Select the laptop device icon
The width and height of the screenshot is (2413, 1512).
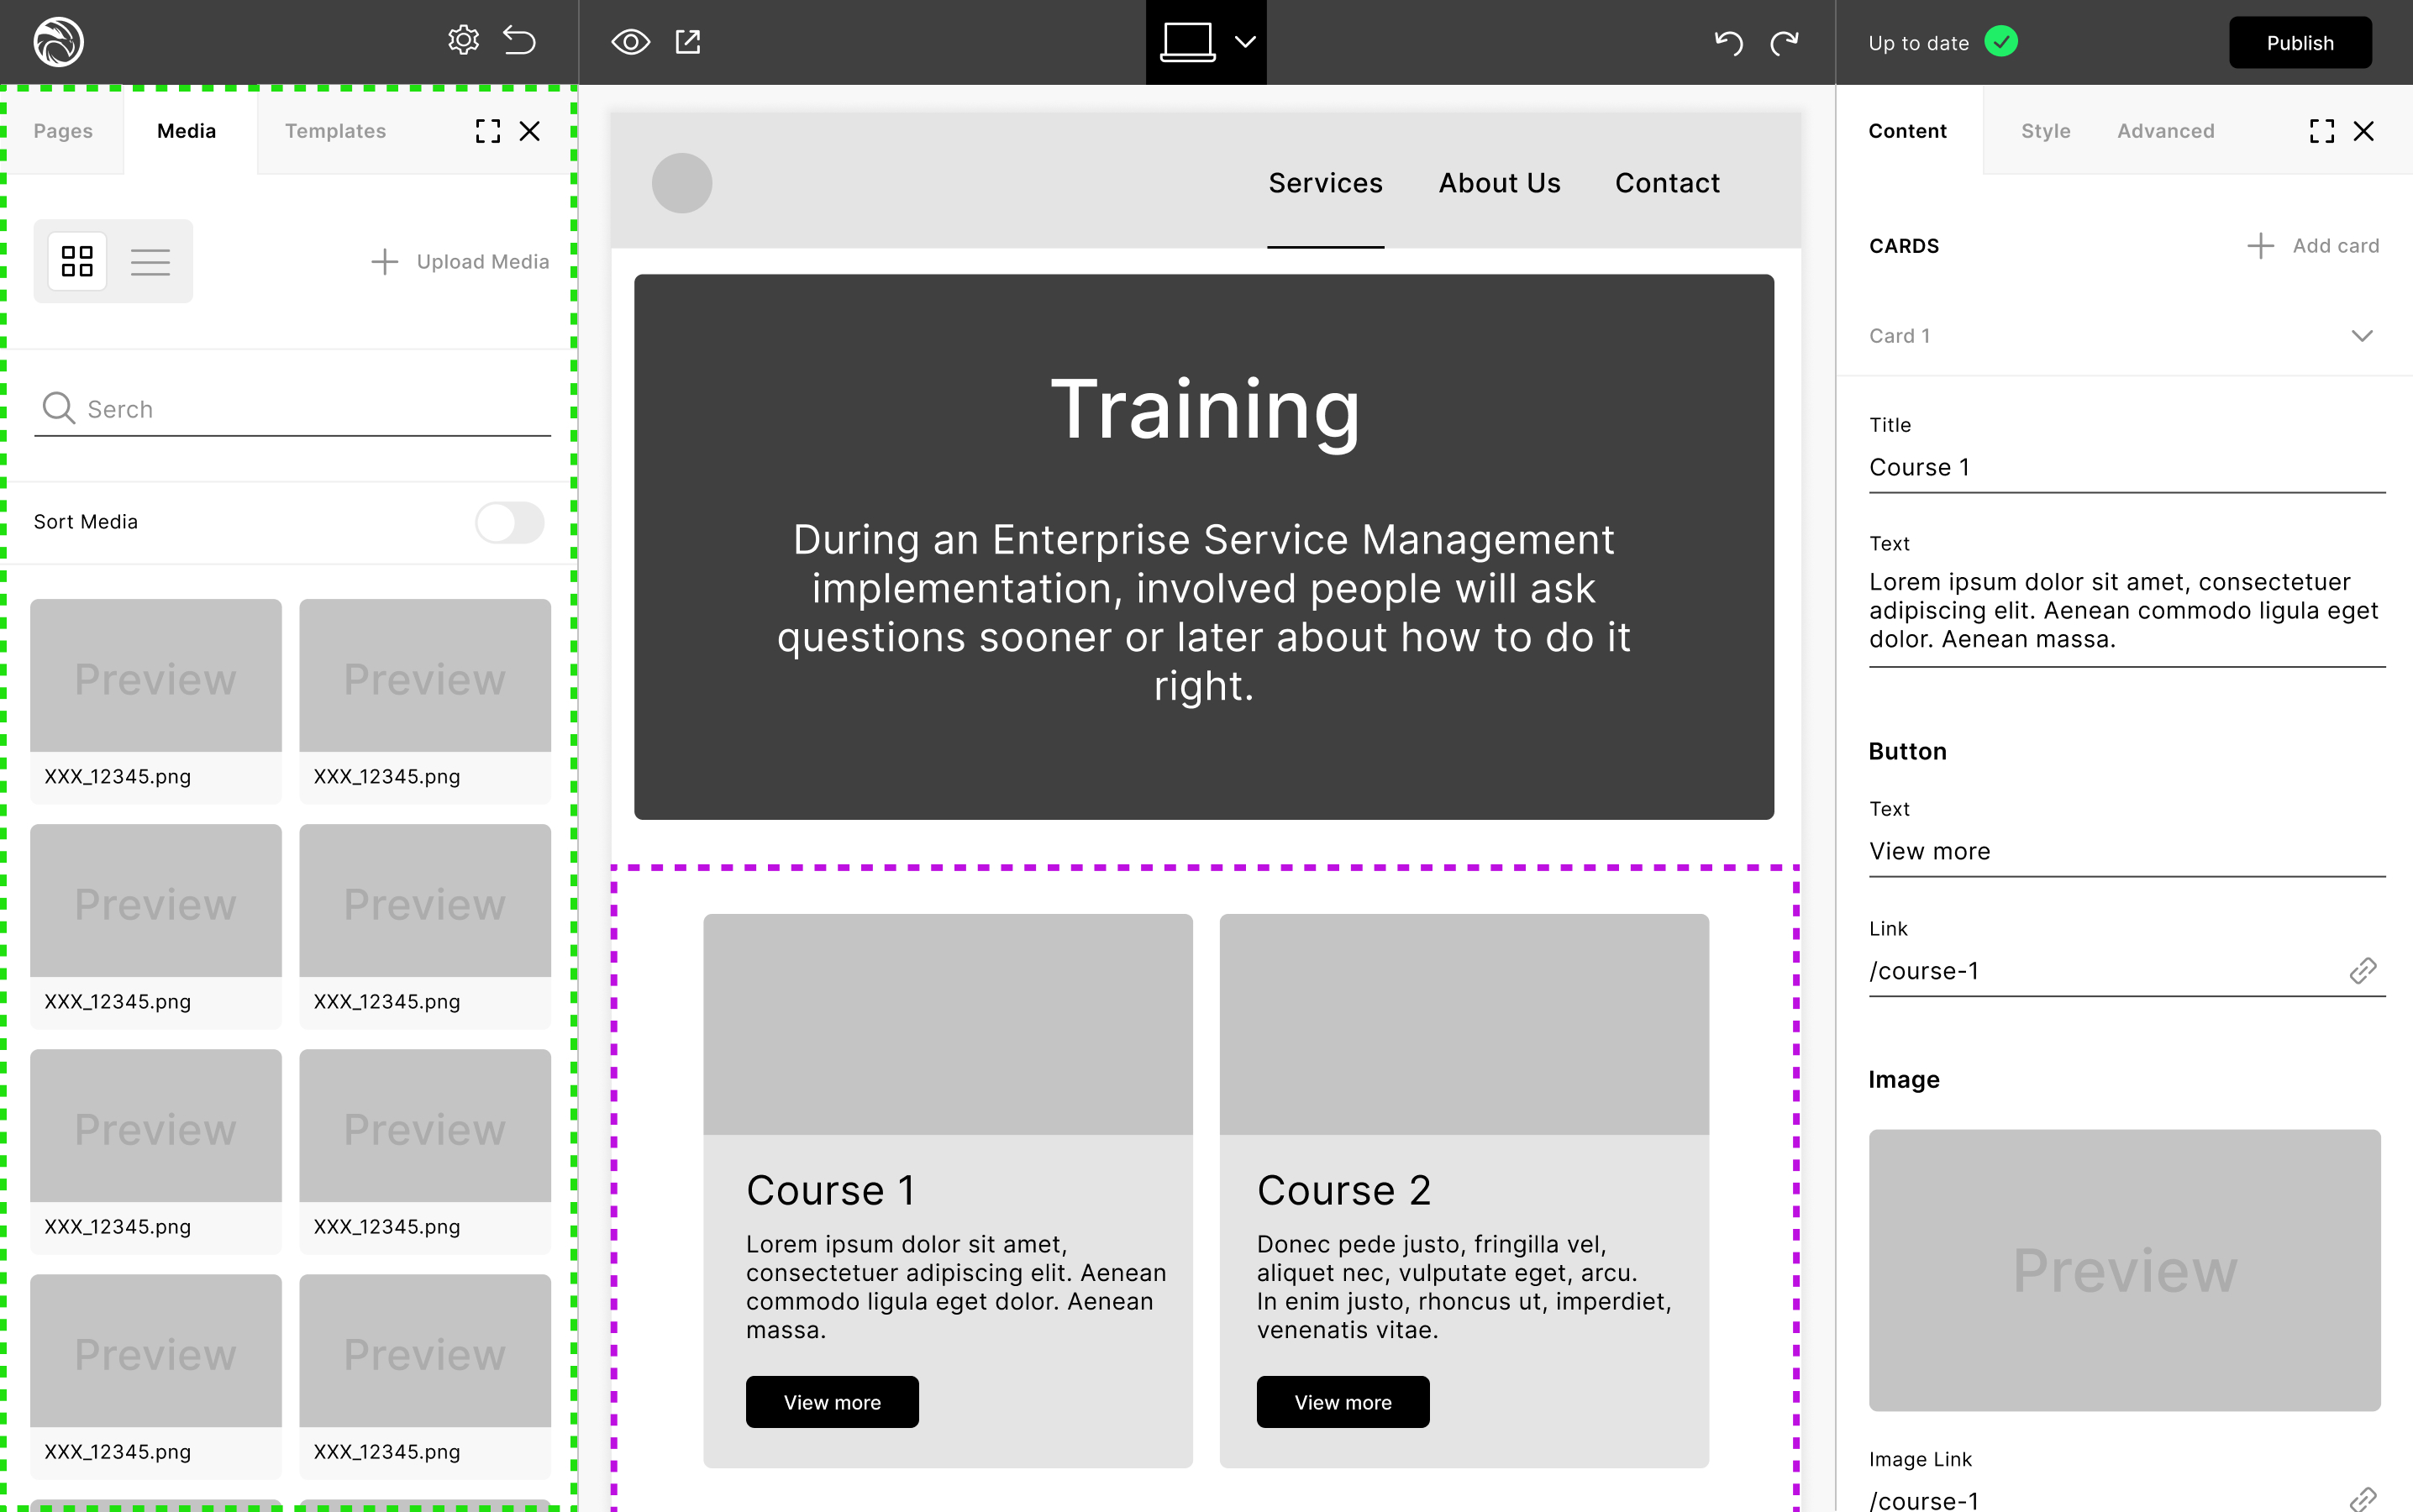(1187, 42)
